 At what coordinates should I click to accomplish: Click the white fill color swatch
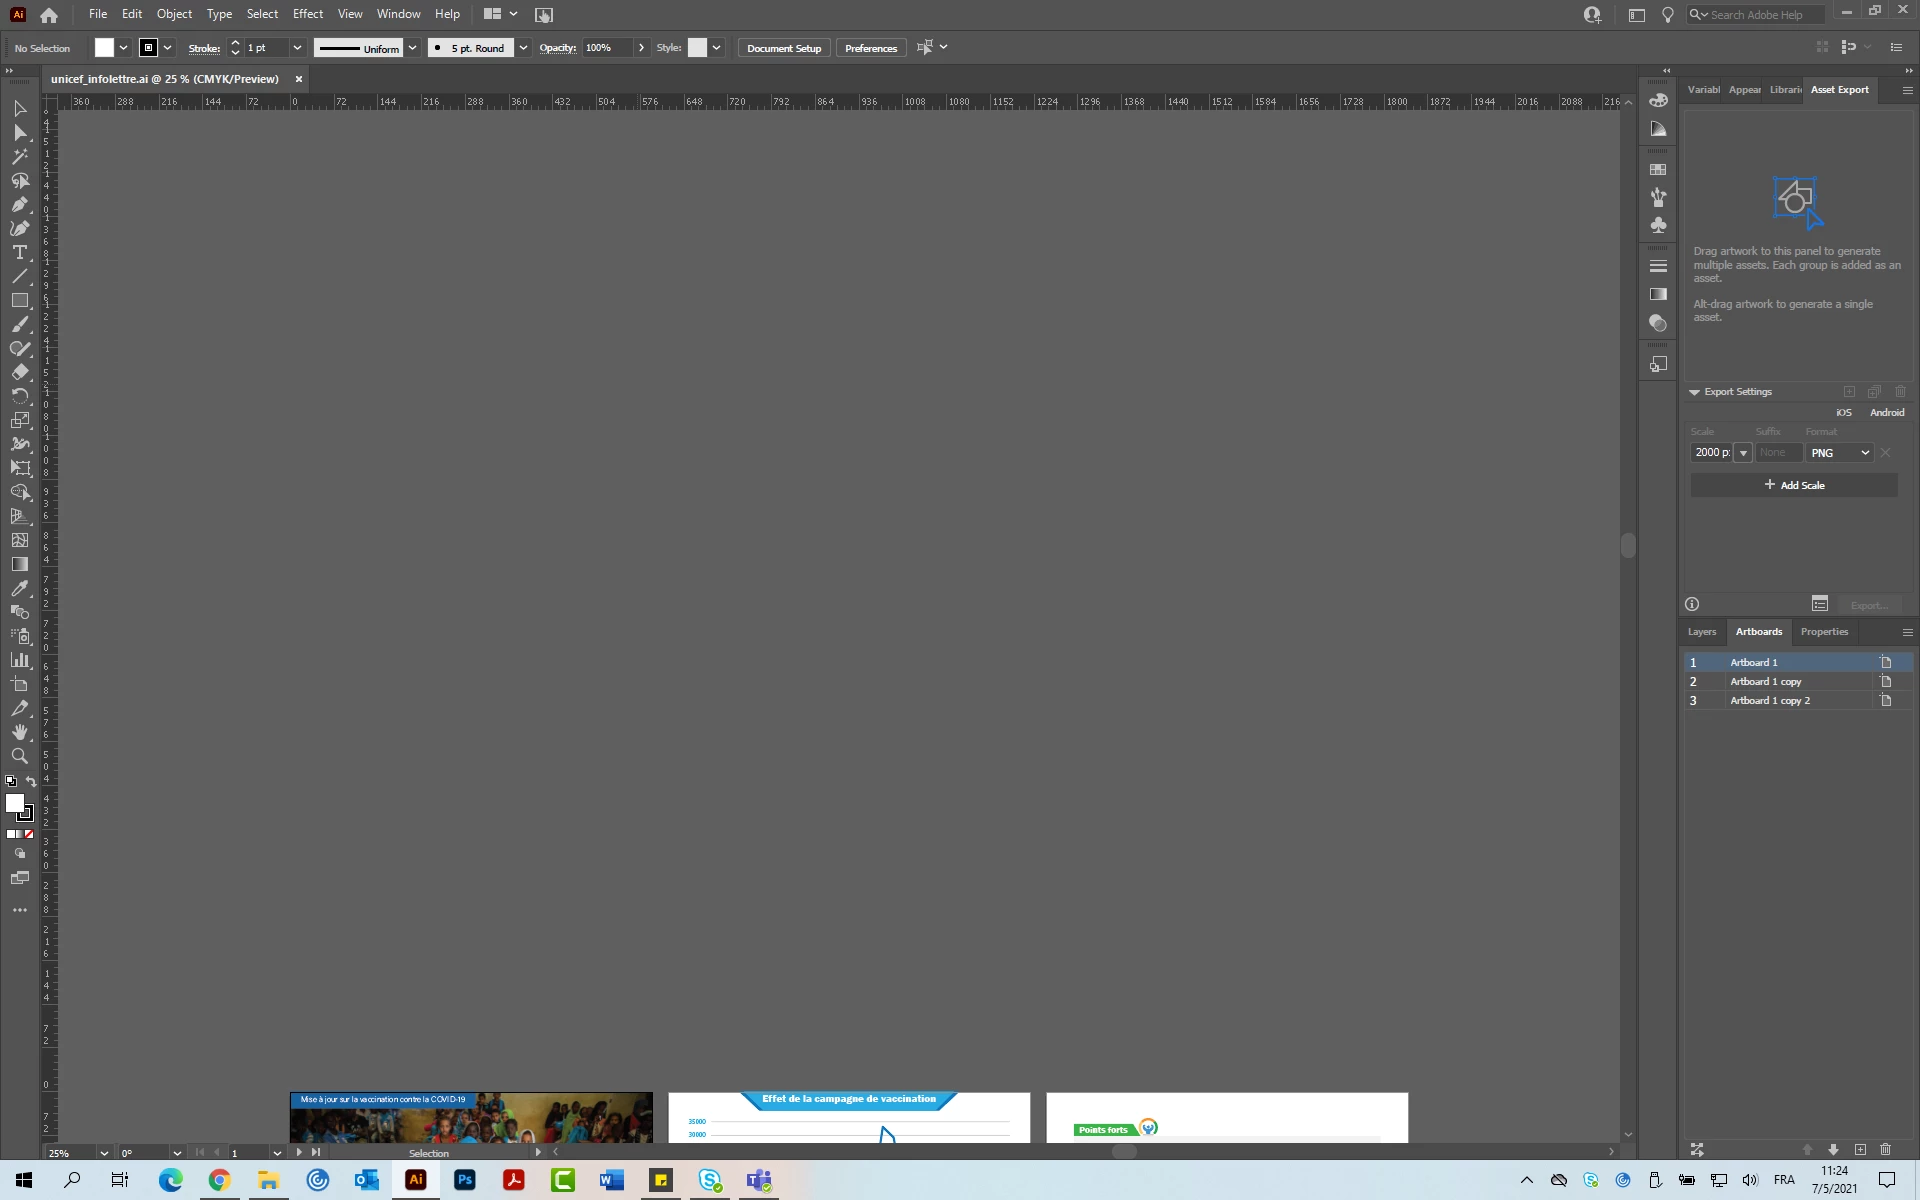(x=104, y=48)
